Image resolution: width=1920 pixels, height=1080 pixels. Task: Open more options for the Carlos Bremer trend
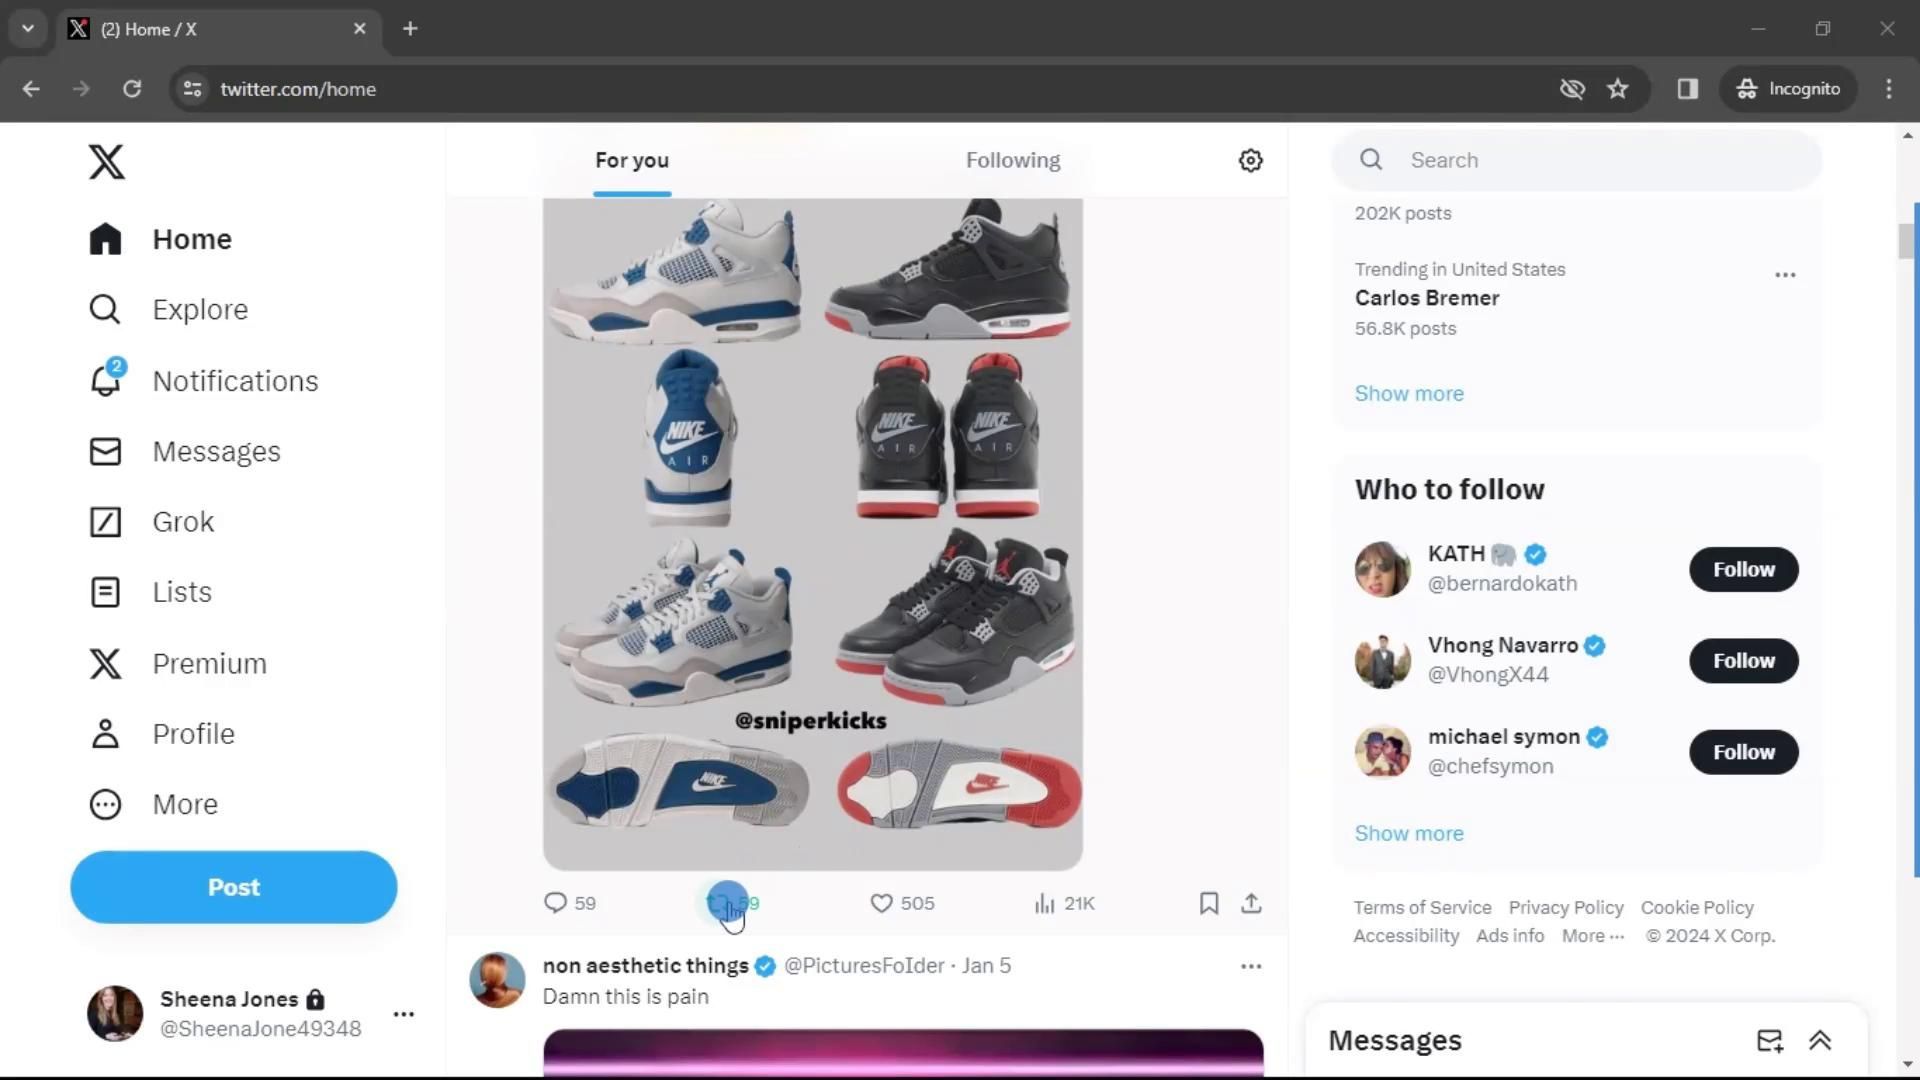tap(1785, 275)
